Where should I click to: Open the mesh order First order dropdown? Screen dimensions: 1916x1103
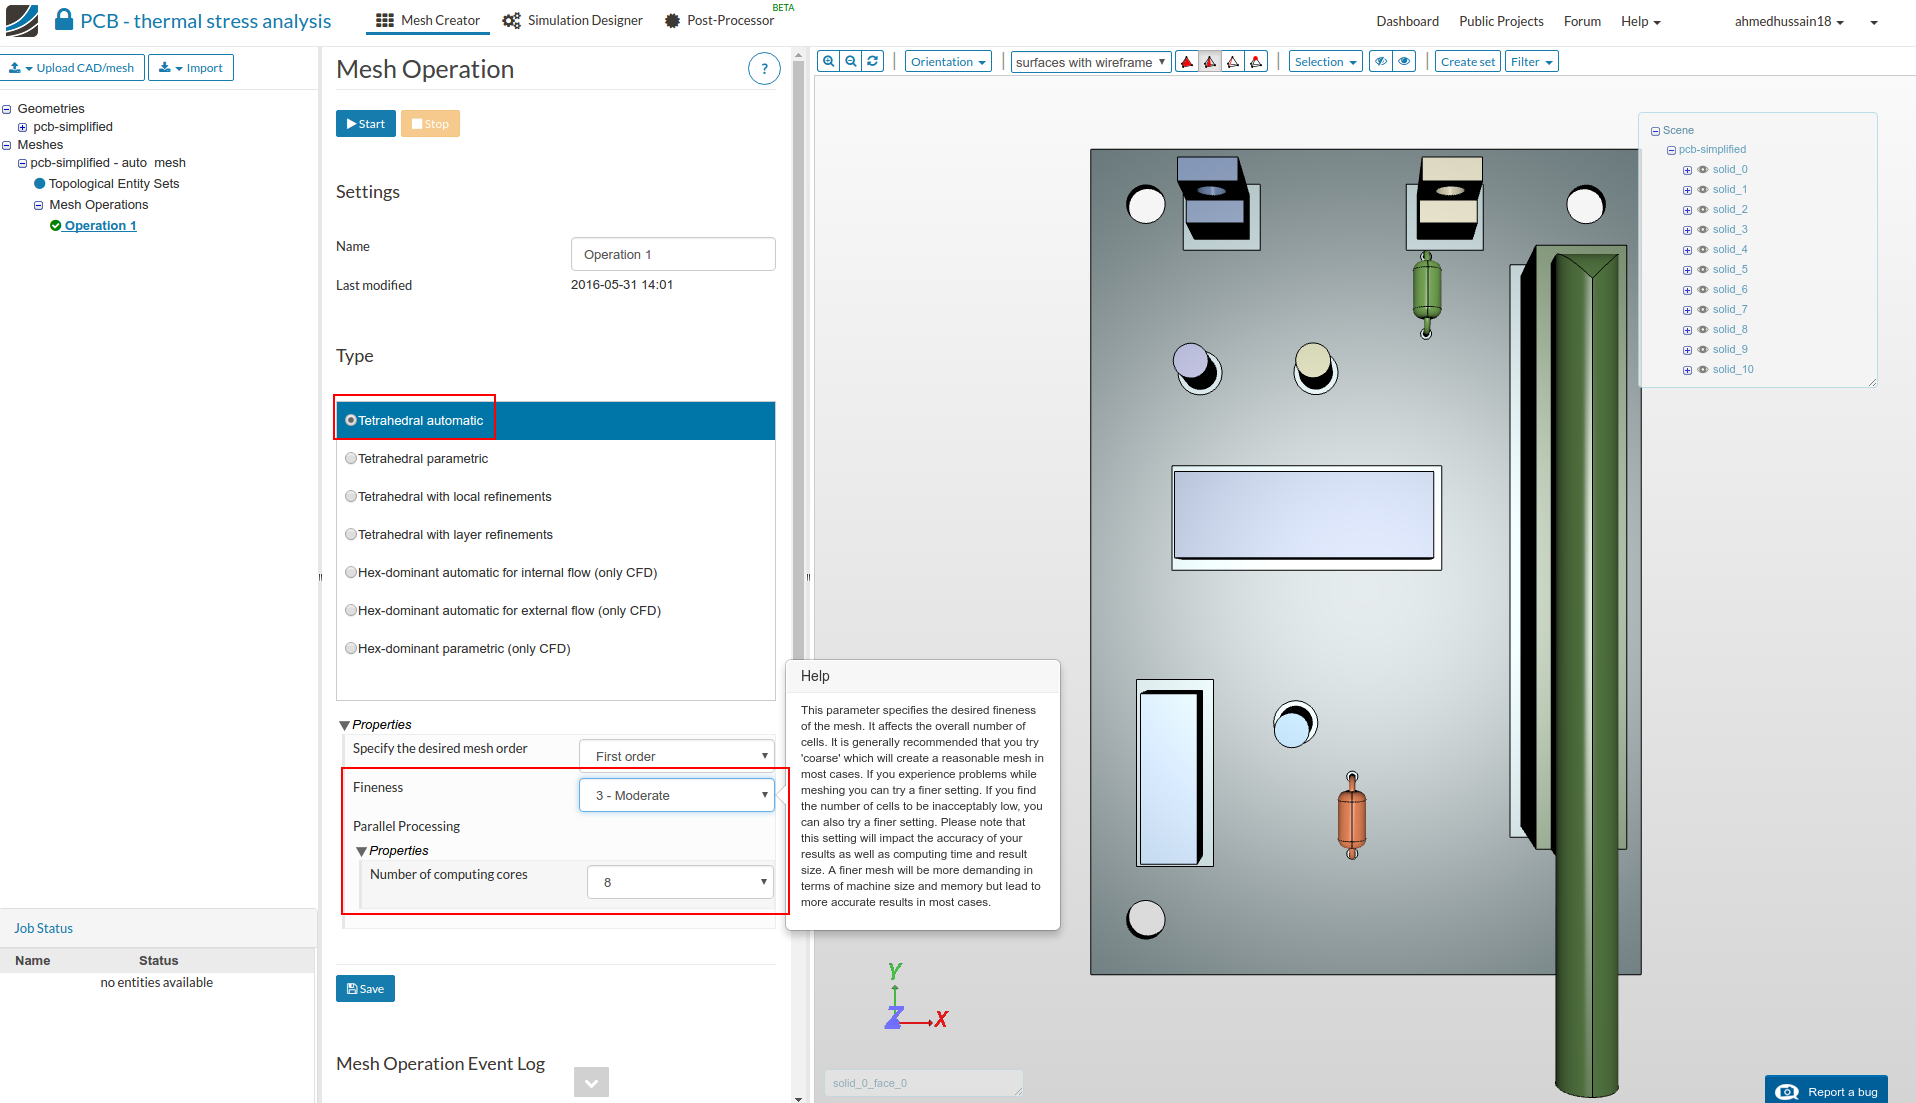677,756
